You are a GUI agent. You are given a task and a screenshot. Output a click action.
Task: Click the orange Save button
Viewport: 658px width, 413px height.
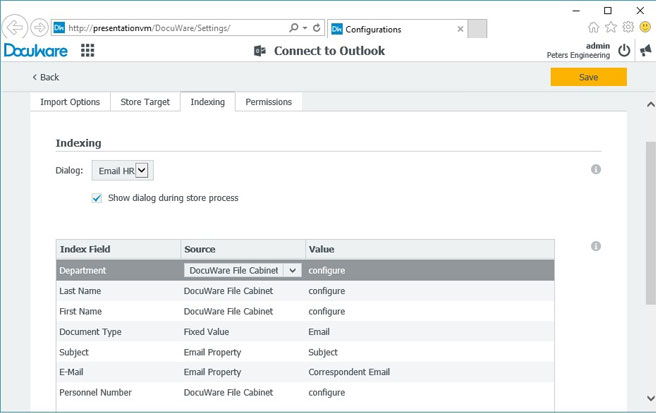tap(588, 77)
